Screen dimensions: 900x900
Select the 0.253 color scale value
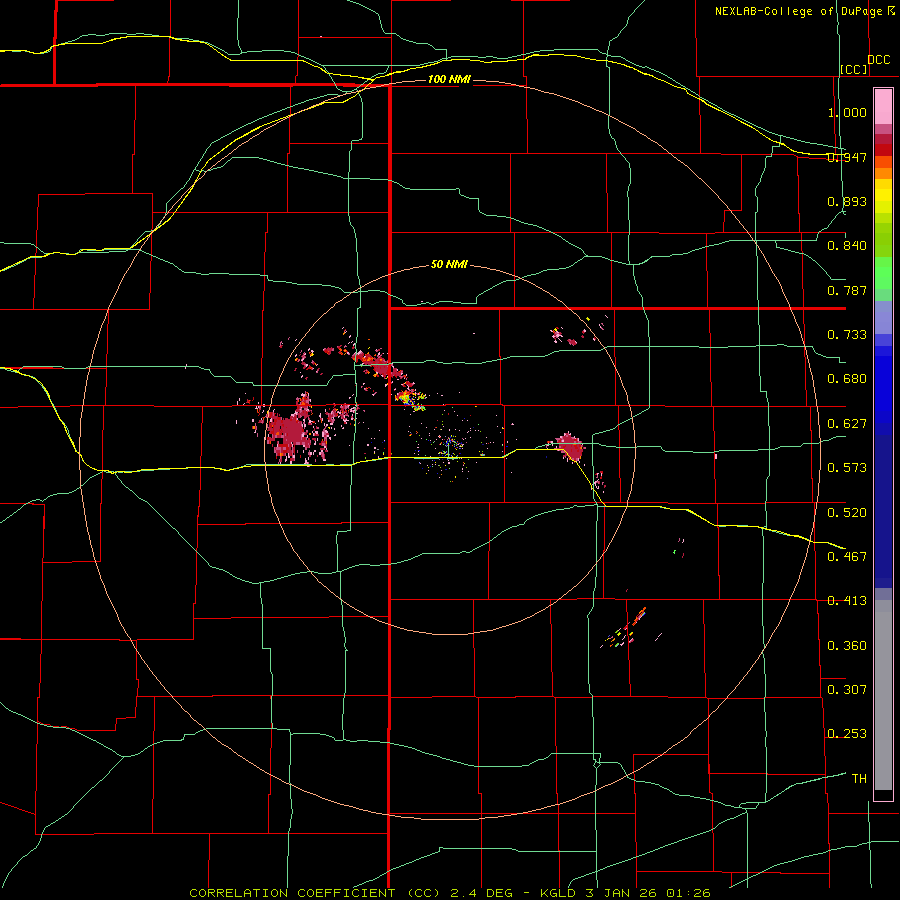847,734
